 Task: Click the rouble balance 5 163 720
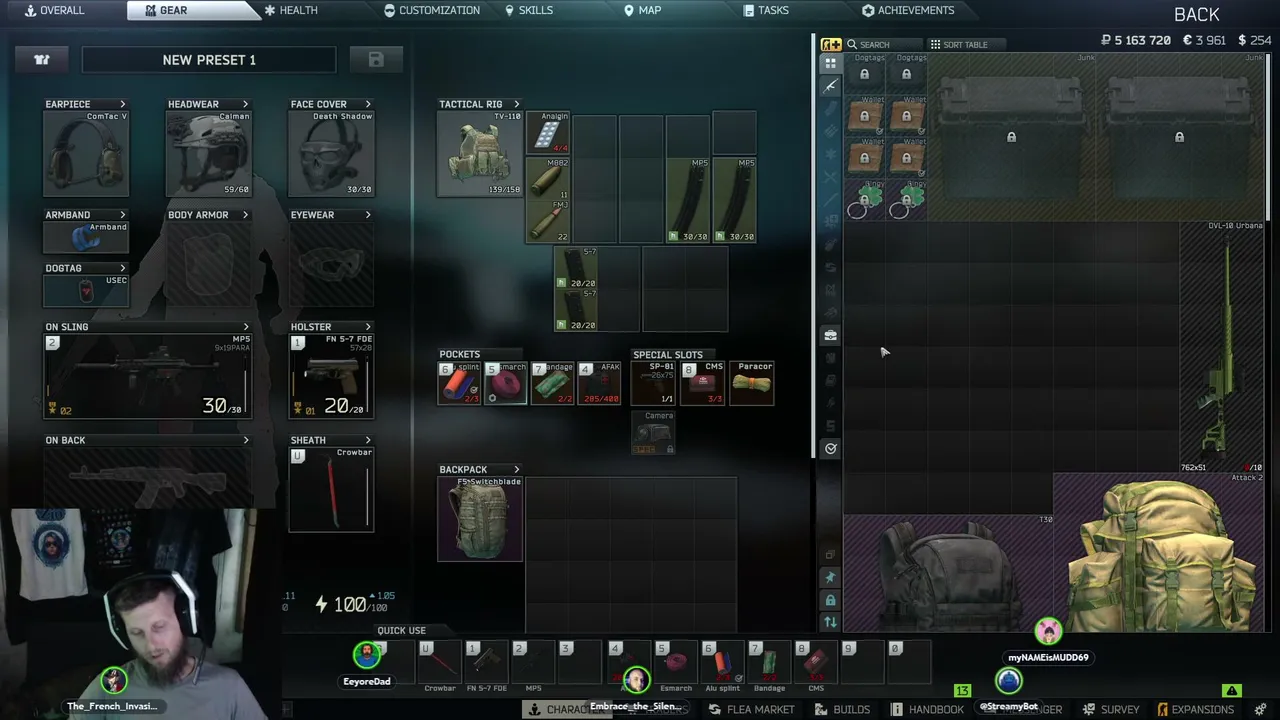coord(1135,40)
